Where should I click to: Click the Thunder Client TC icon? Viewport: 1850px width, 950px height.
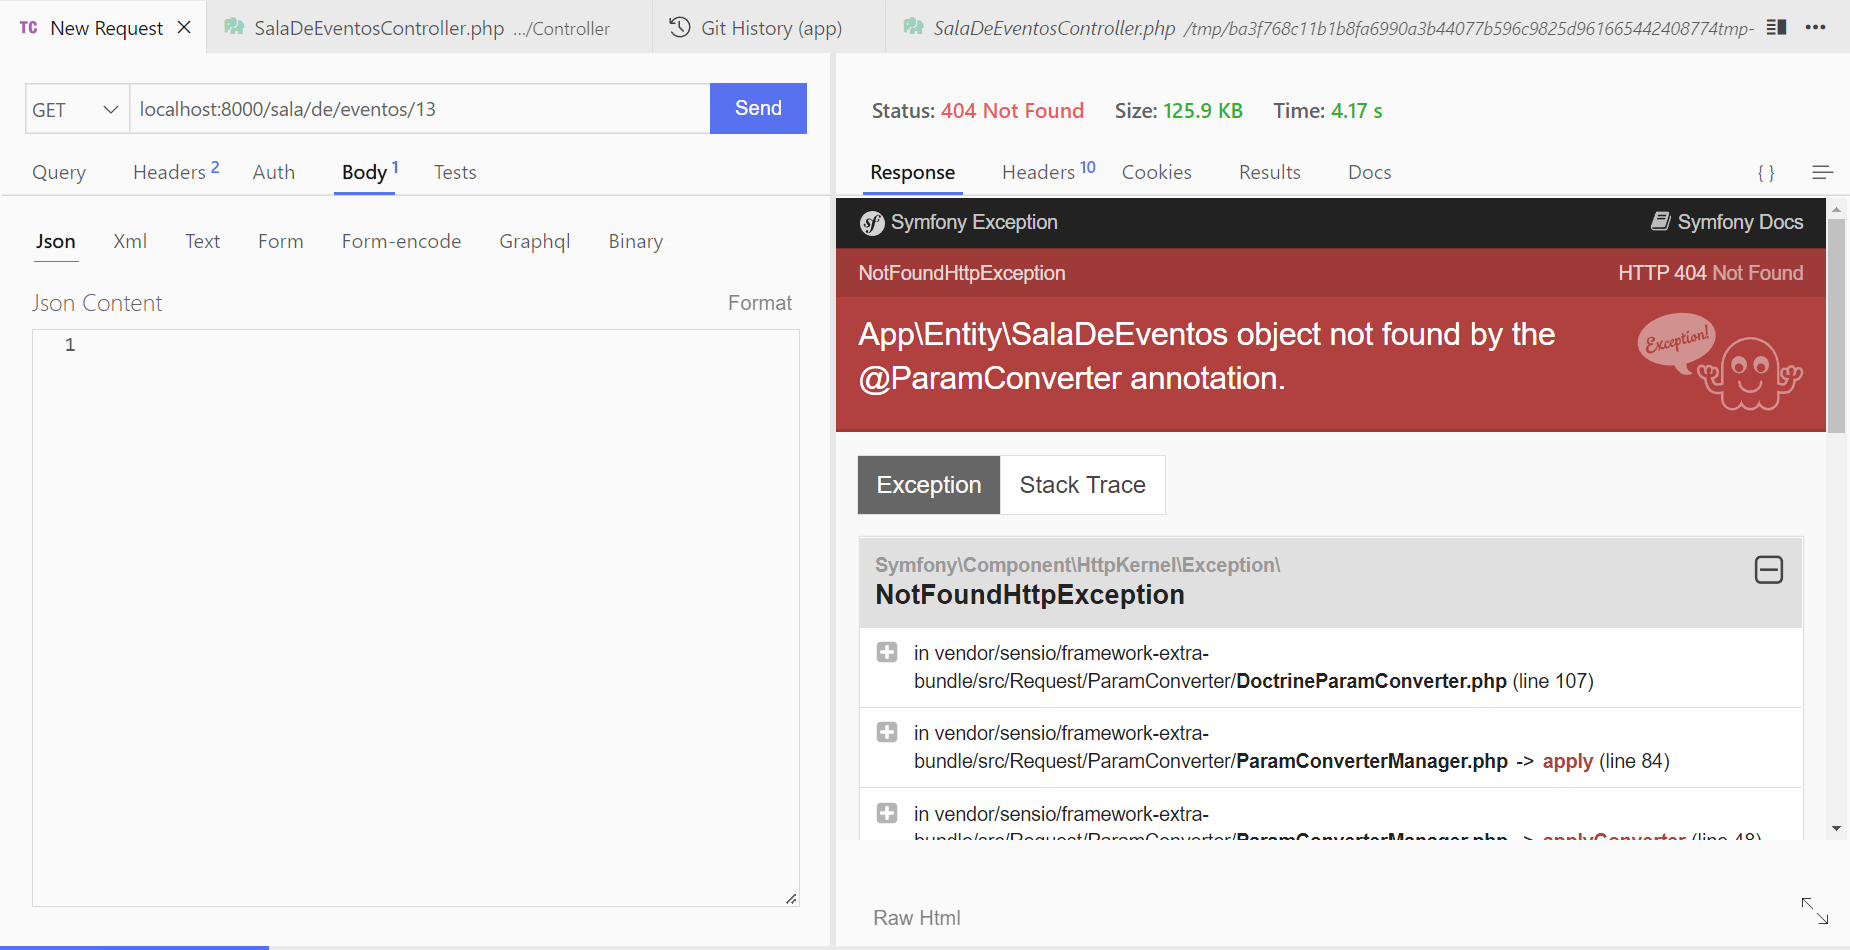tap(26, 27)
